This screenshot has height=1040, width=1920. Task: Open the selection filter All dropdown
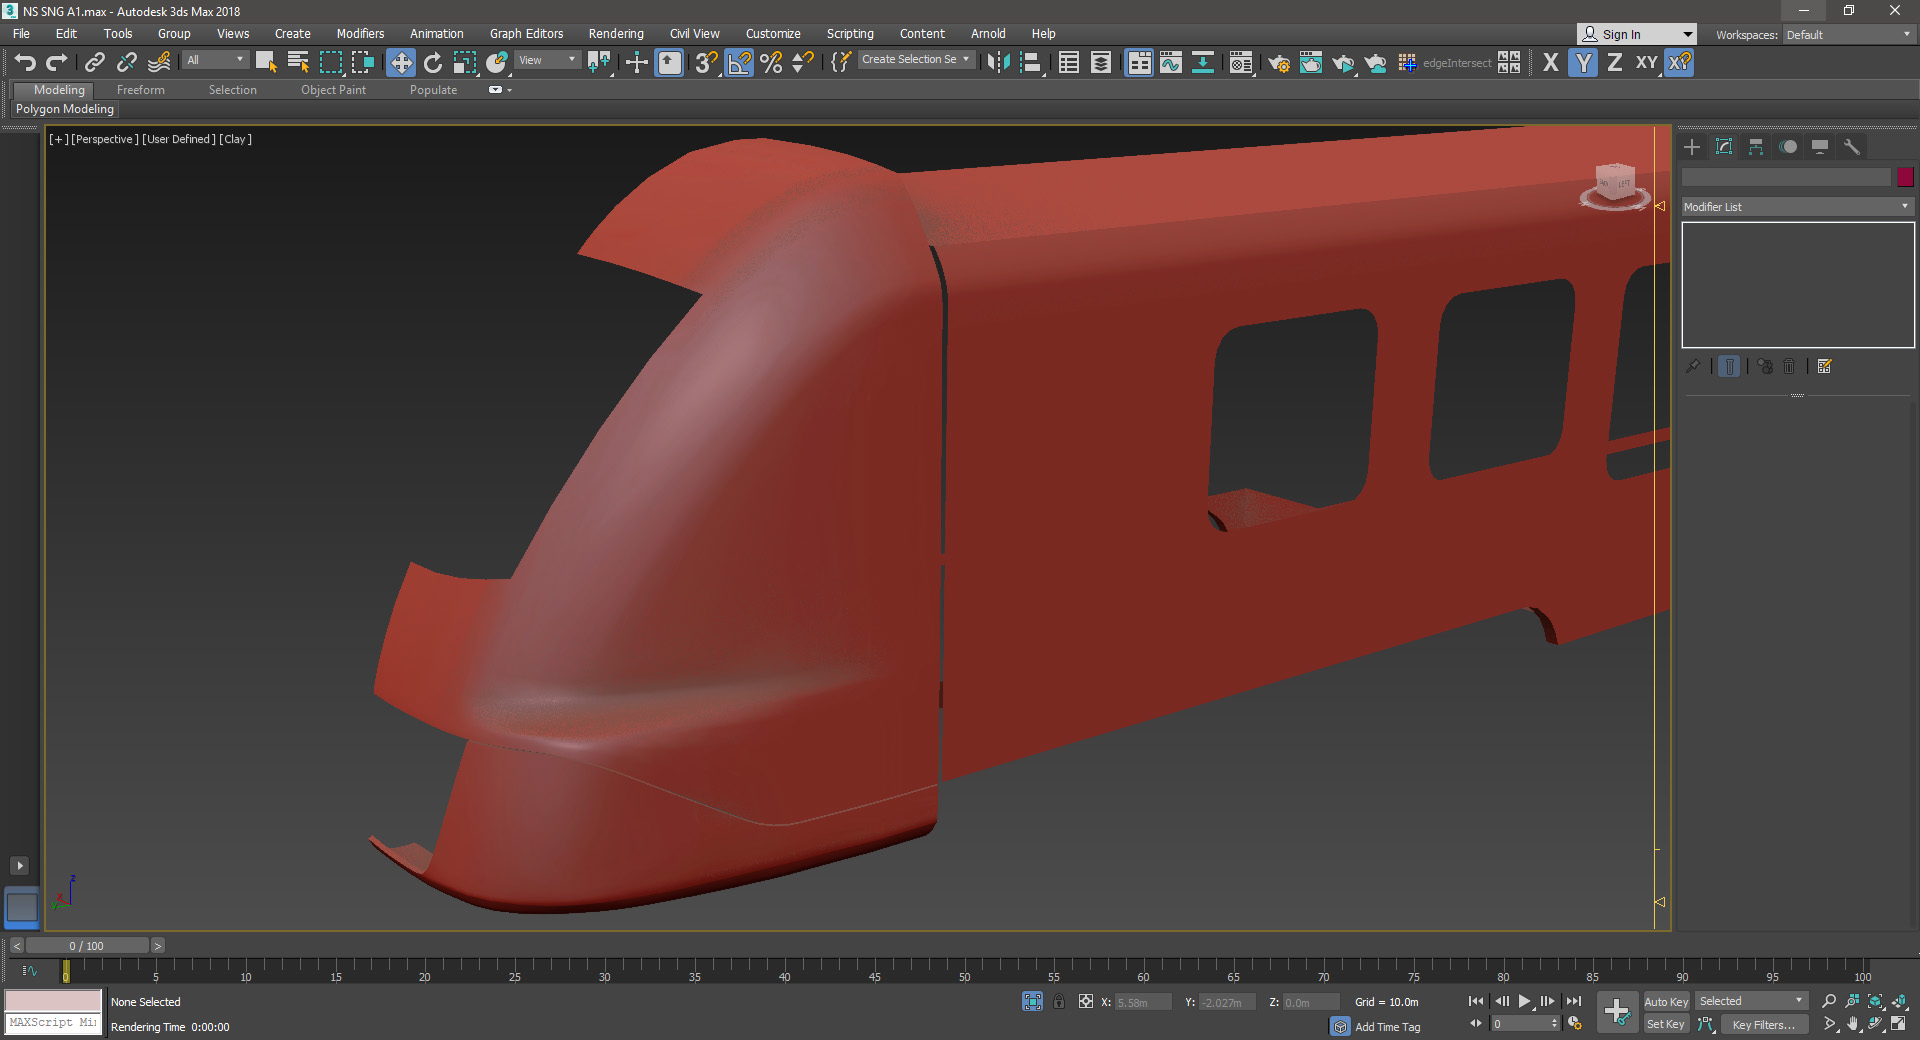215,60
